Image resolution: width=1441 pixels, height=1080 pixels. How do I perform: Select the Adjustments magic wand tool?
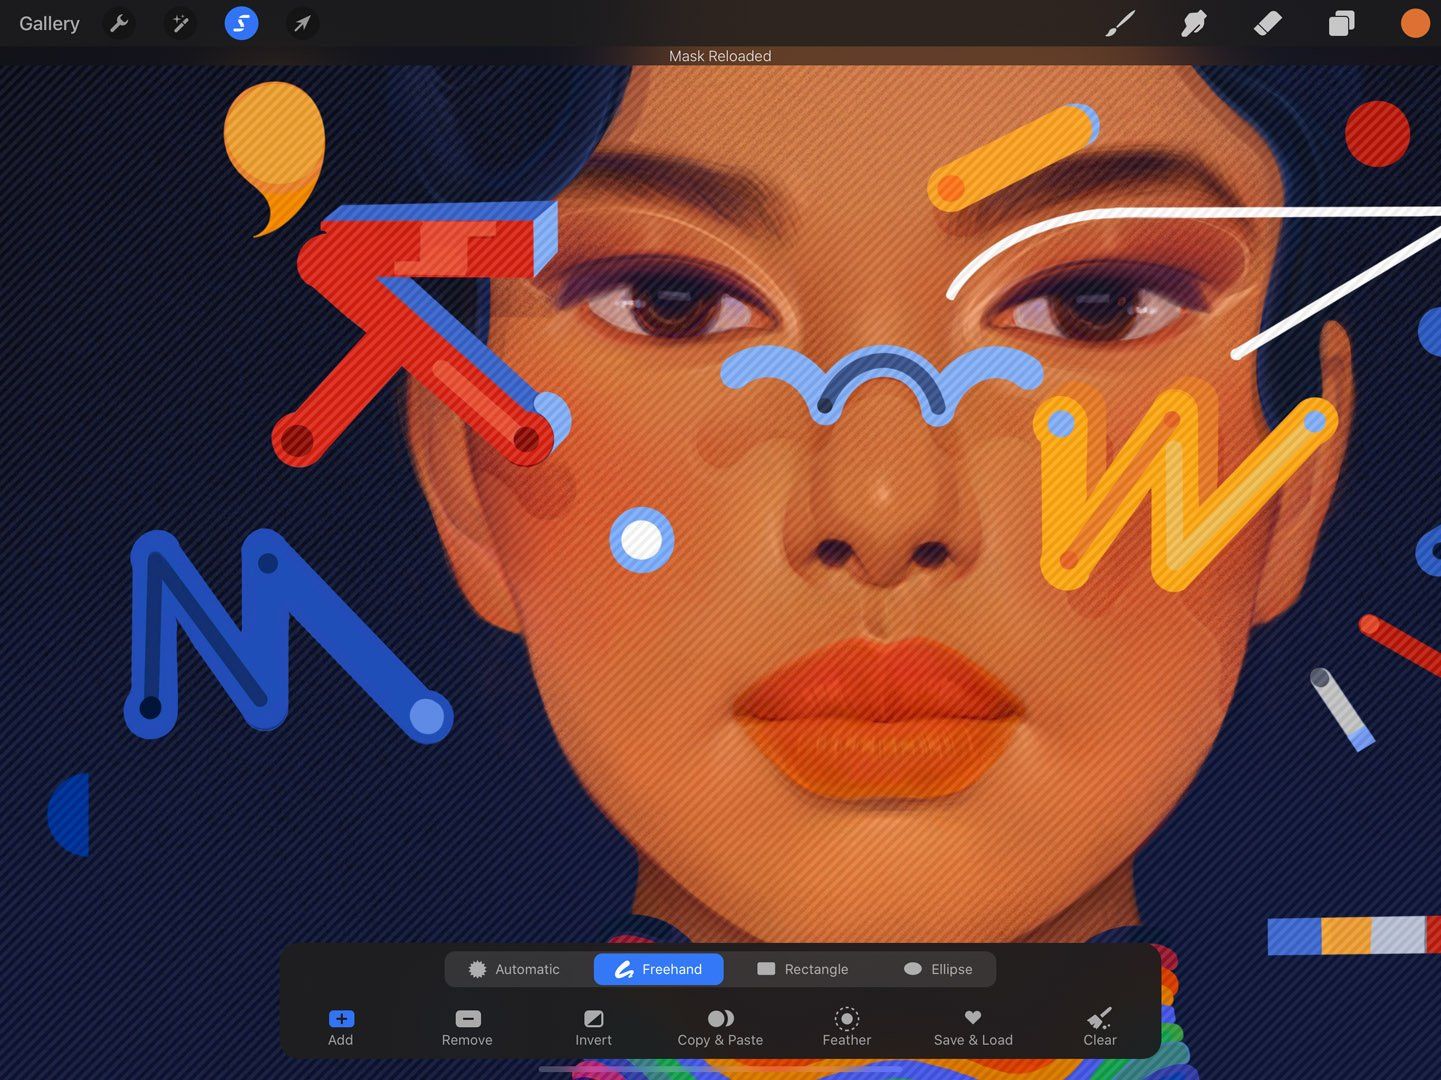[x=180, y=23]
